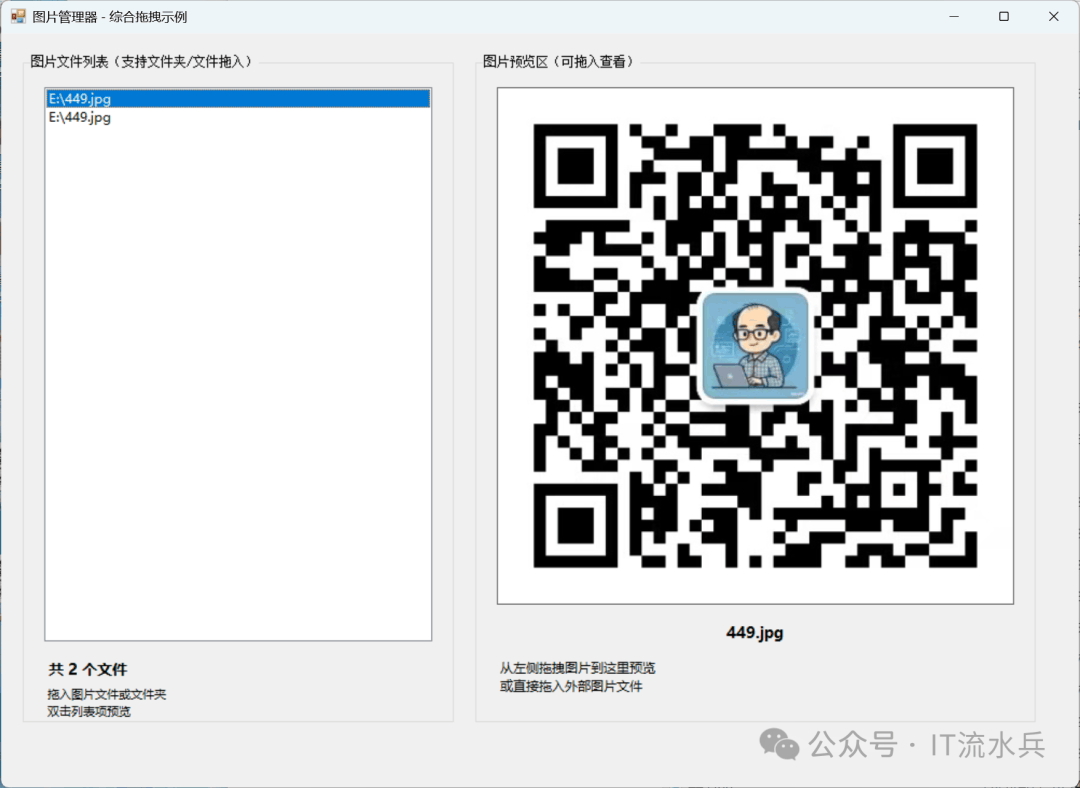Click the 449.jpg filename label under preview

[755, 632]
